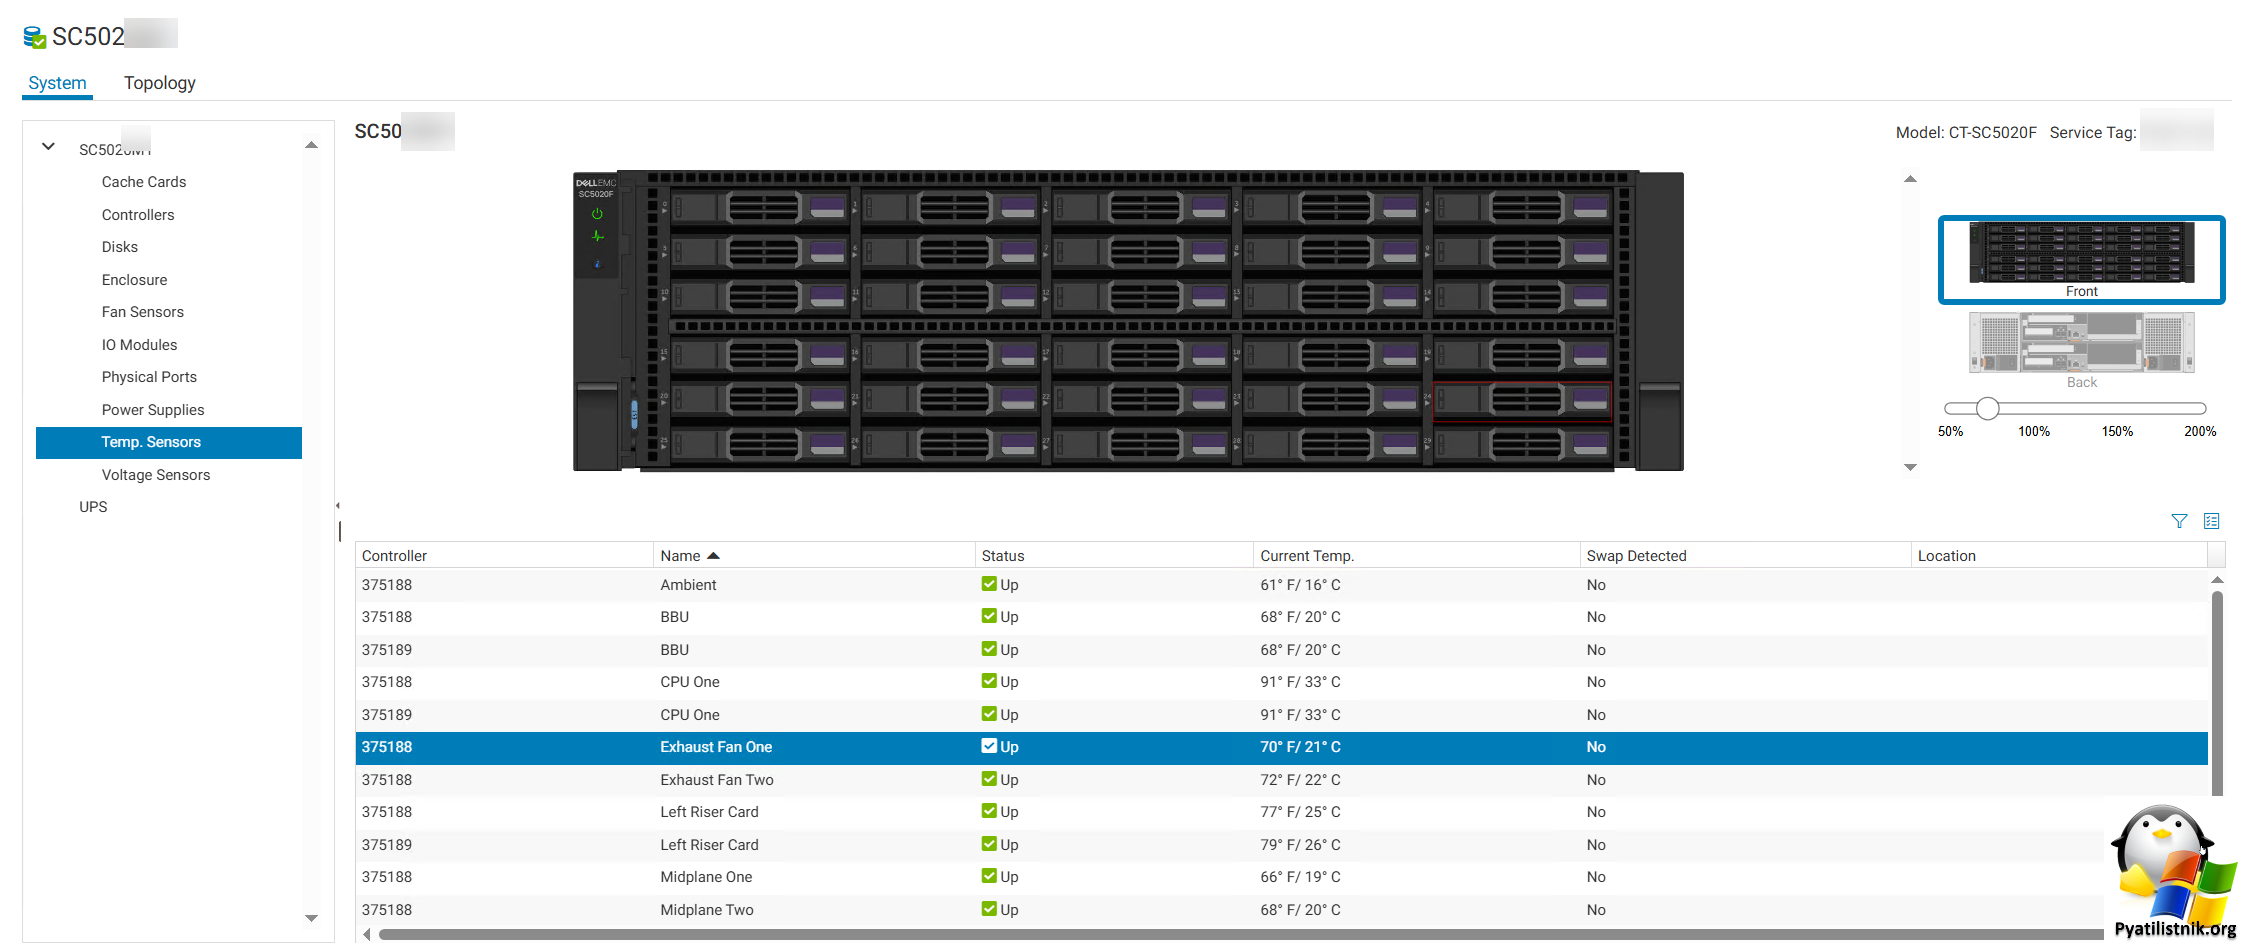Sort by the Controller column header
The width and height of the screenshot is (2248, 943).
[x=504, y=556]
